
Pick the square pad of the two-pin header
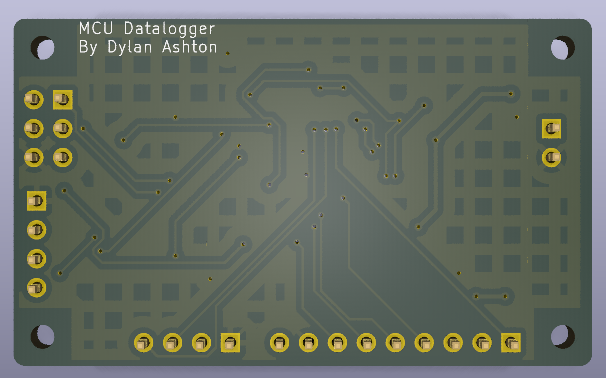coord(552,128)
